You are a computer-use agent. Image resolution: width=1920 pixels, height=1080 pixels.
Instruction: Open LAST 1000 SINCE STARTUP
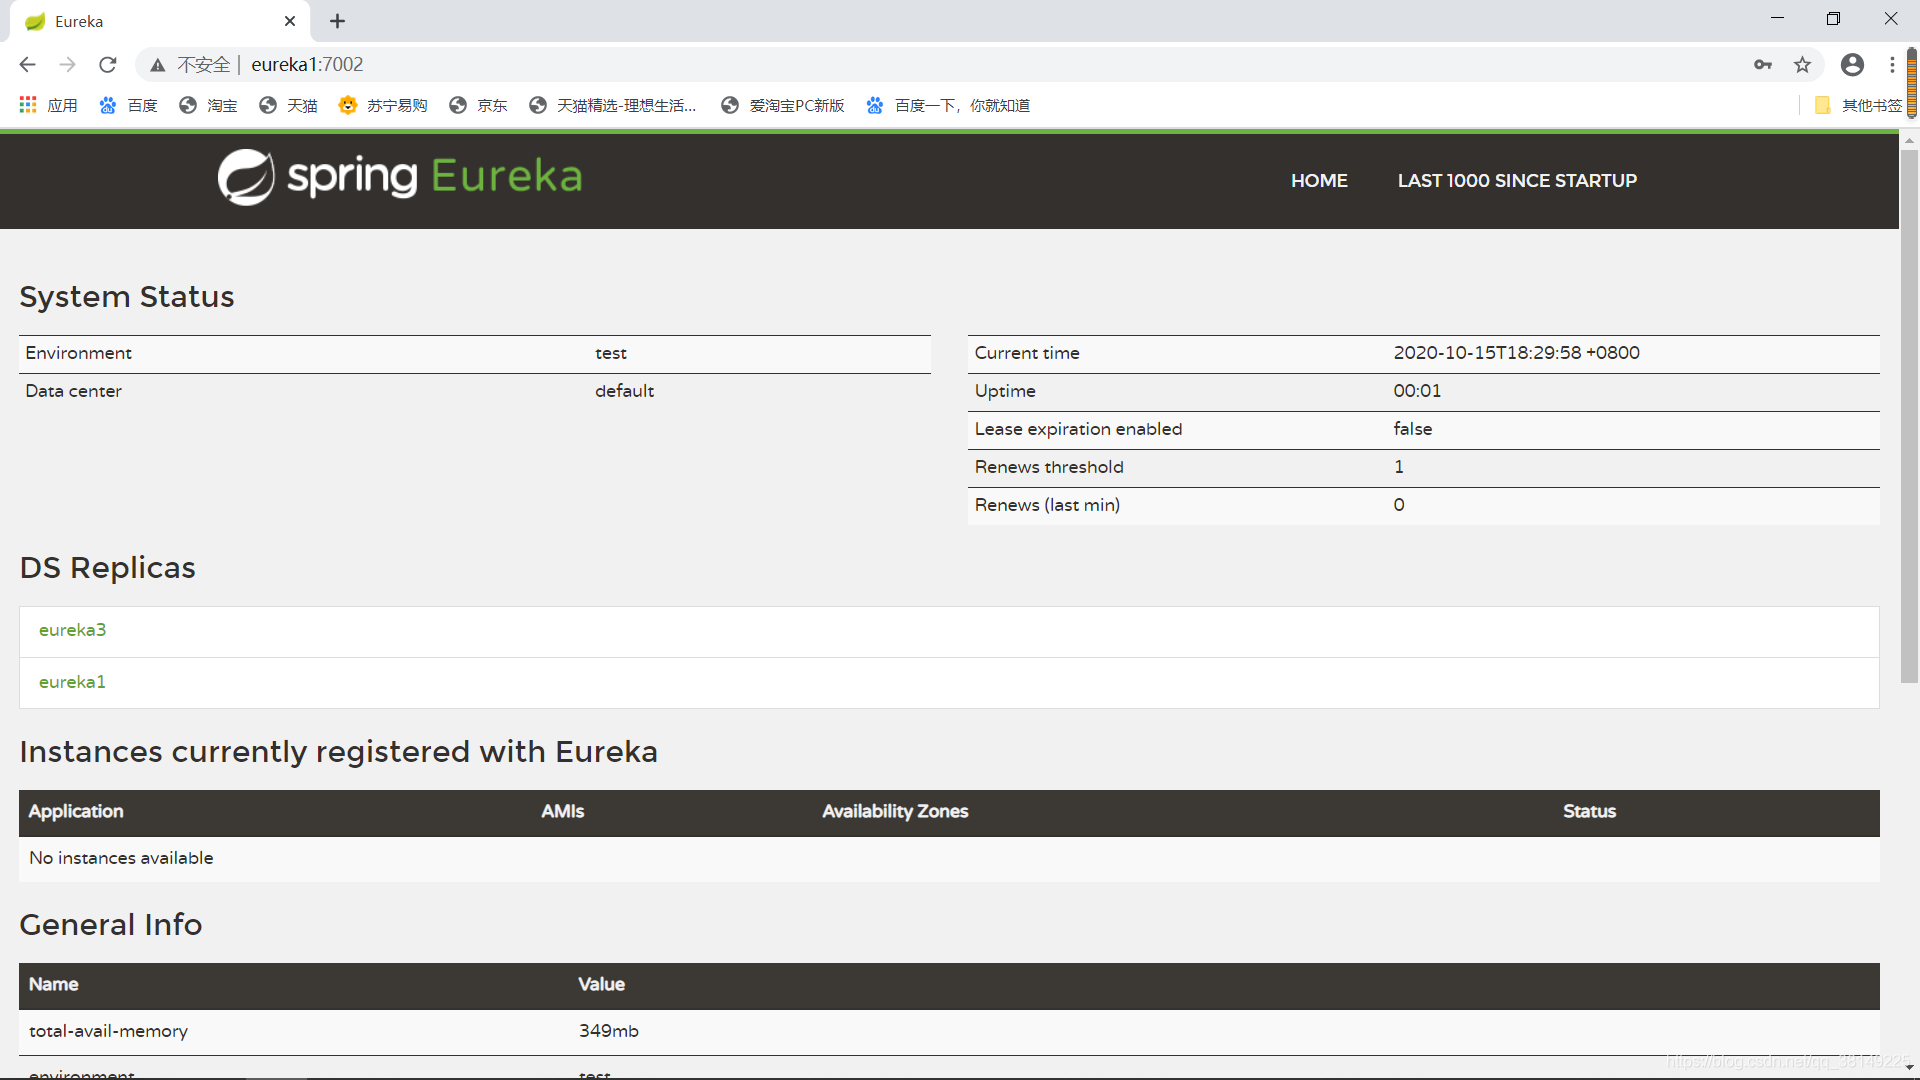pyautogui.click(x=1517, y=181)
